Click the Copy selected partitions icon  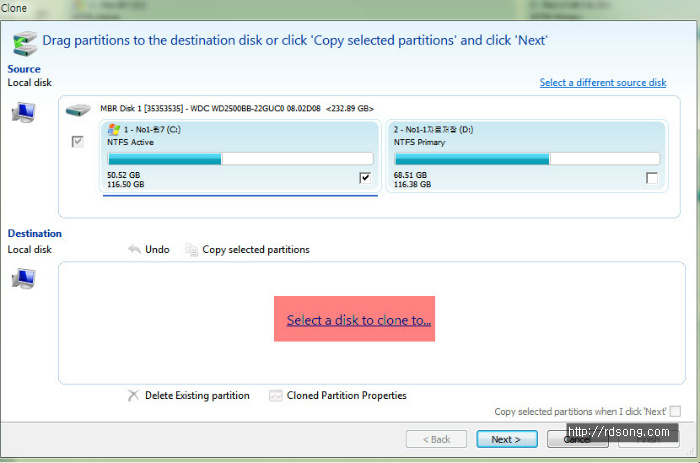click(192, 250)
